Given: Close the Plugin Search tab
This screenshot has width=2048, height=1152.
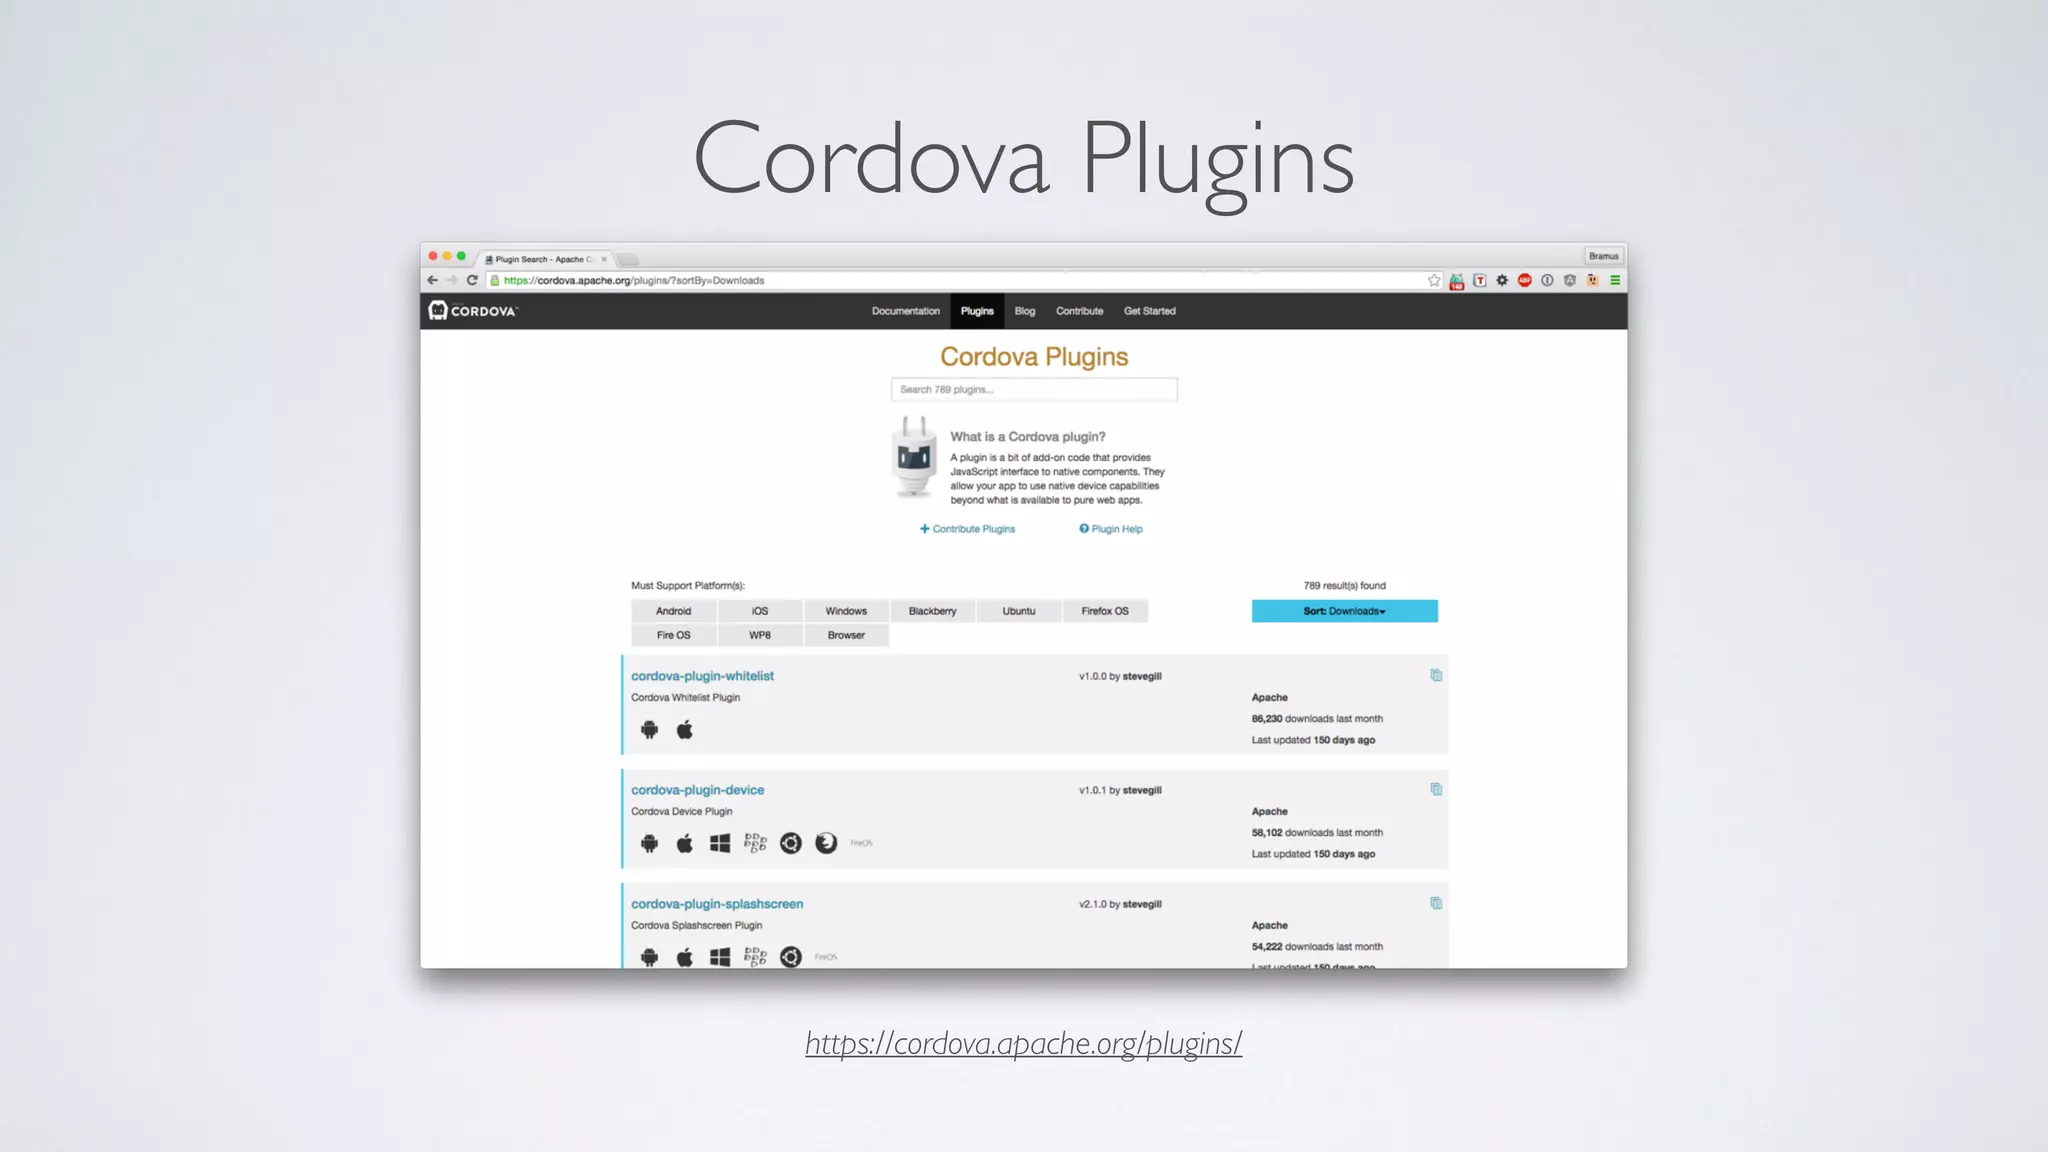Looking at the screenshot, I should tap(604, 259).
